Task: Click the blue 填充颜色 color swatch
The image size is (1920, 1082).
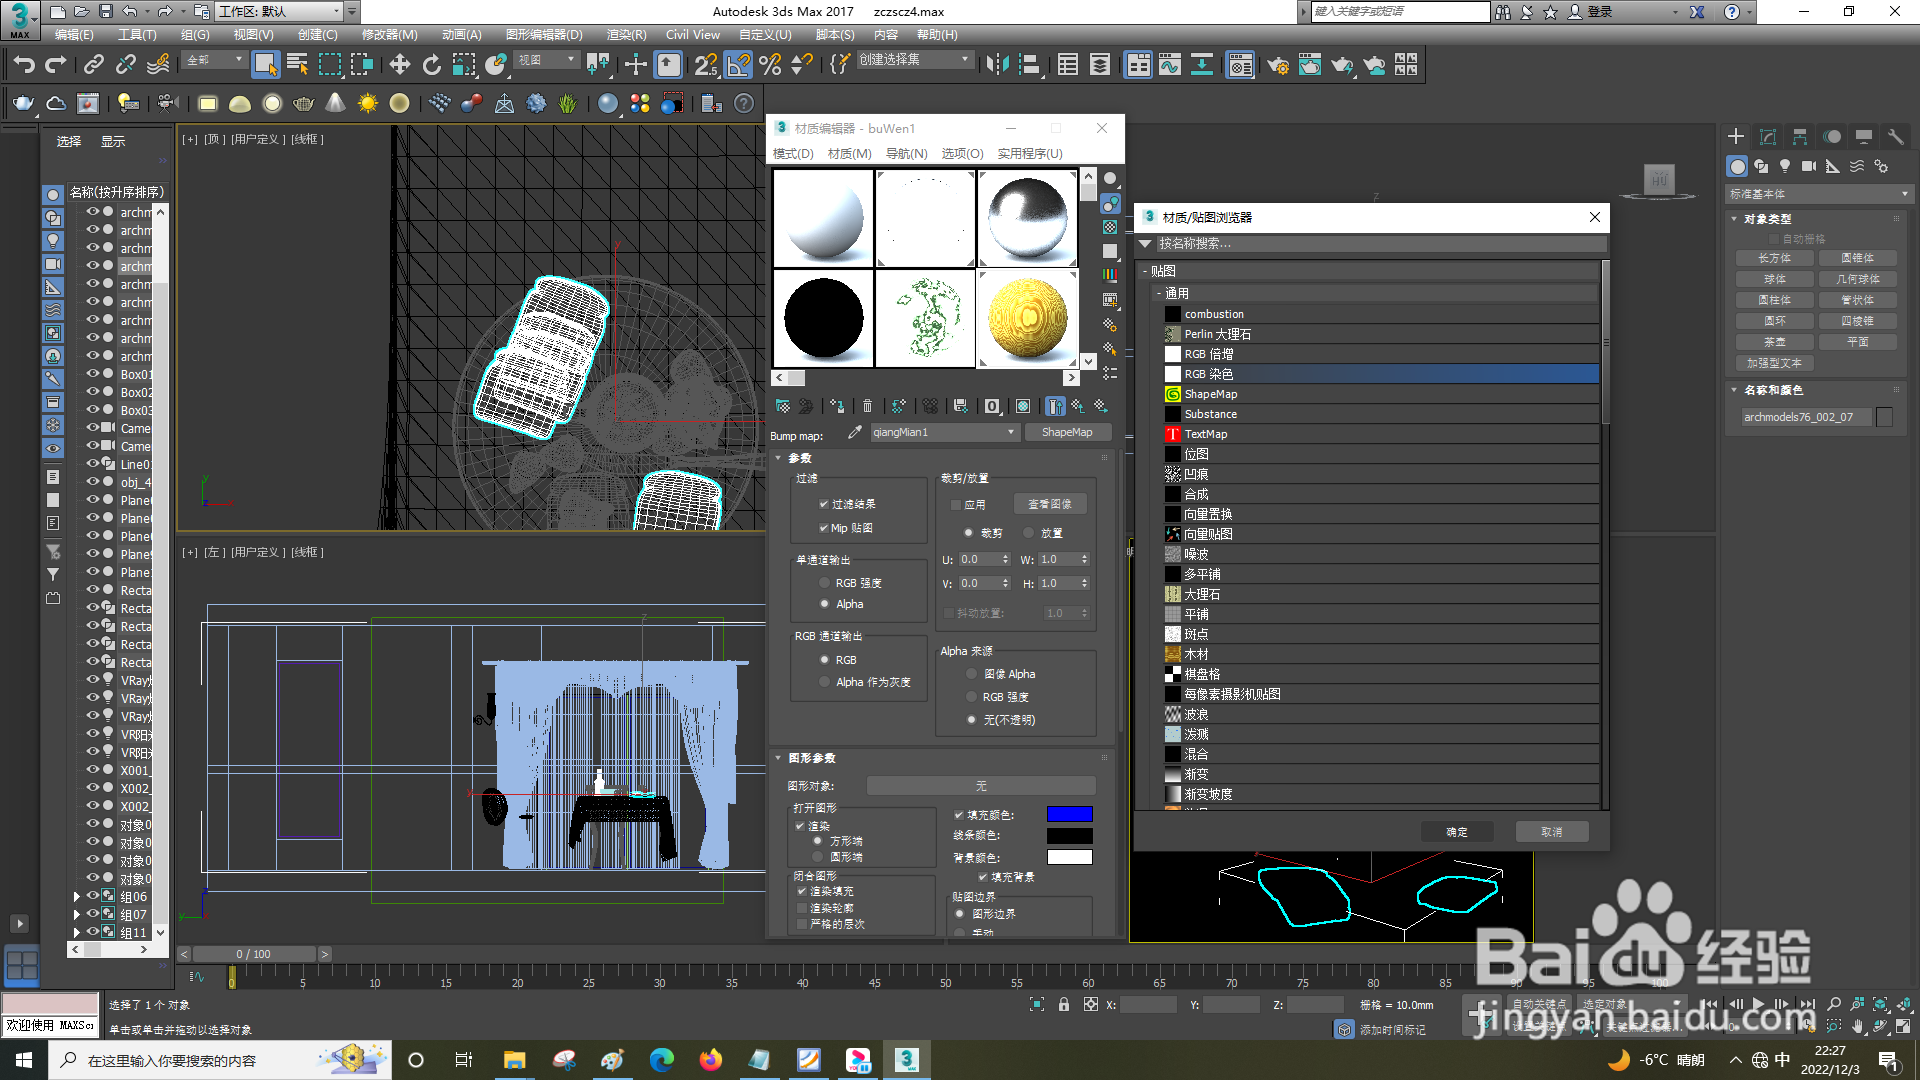Action: tap(1069, 814)
